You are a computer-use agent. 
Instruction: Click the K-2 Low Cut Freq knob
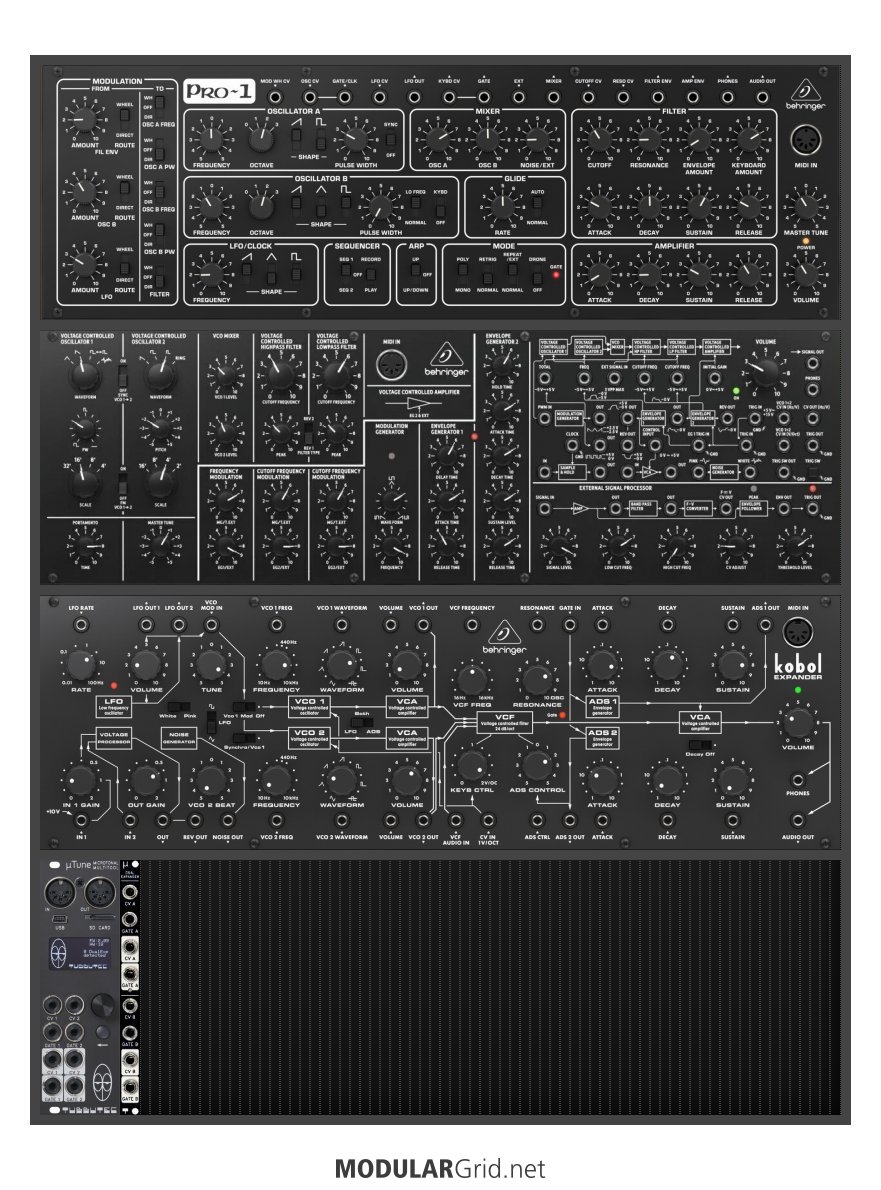[618, 544]
